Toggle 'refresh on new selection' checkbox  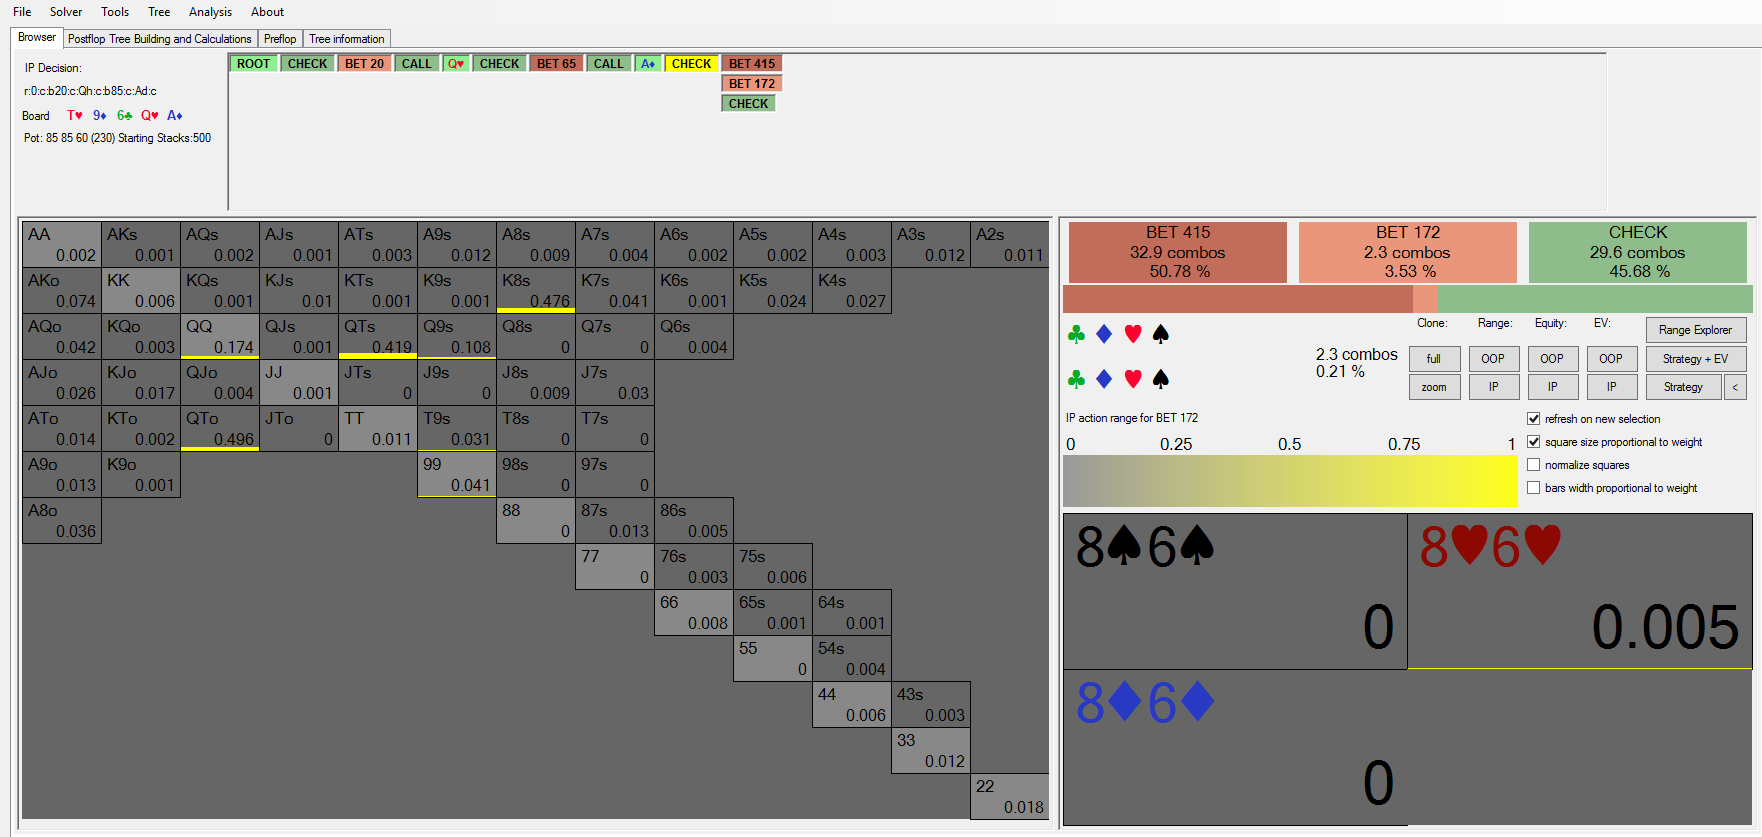pyautogui.click(x=1534, y=419)
